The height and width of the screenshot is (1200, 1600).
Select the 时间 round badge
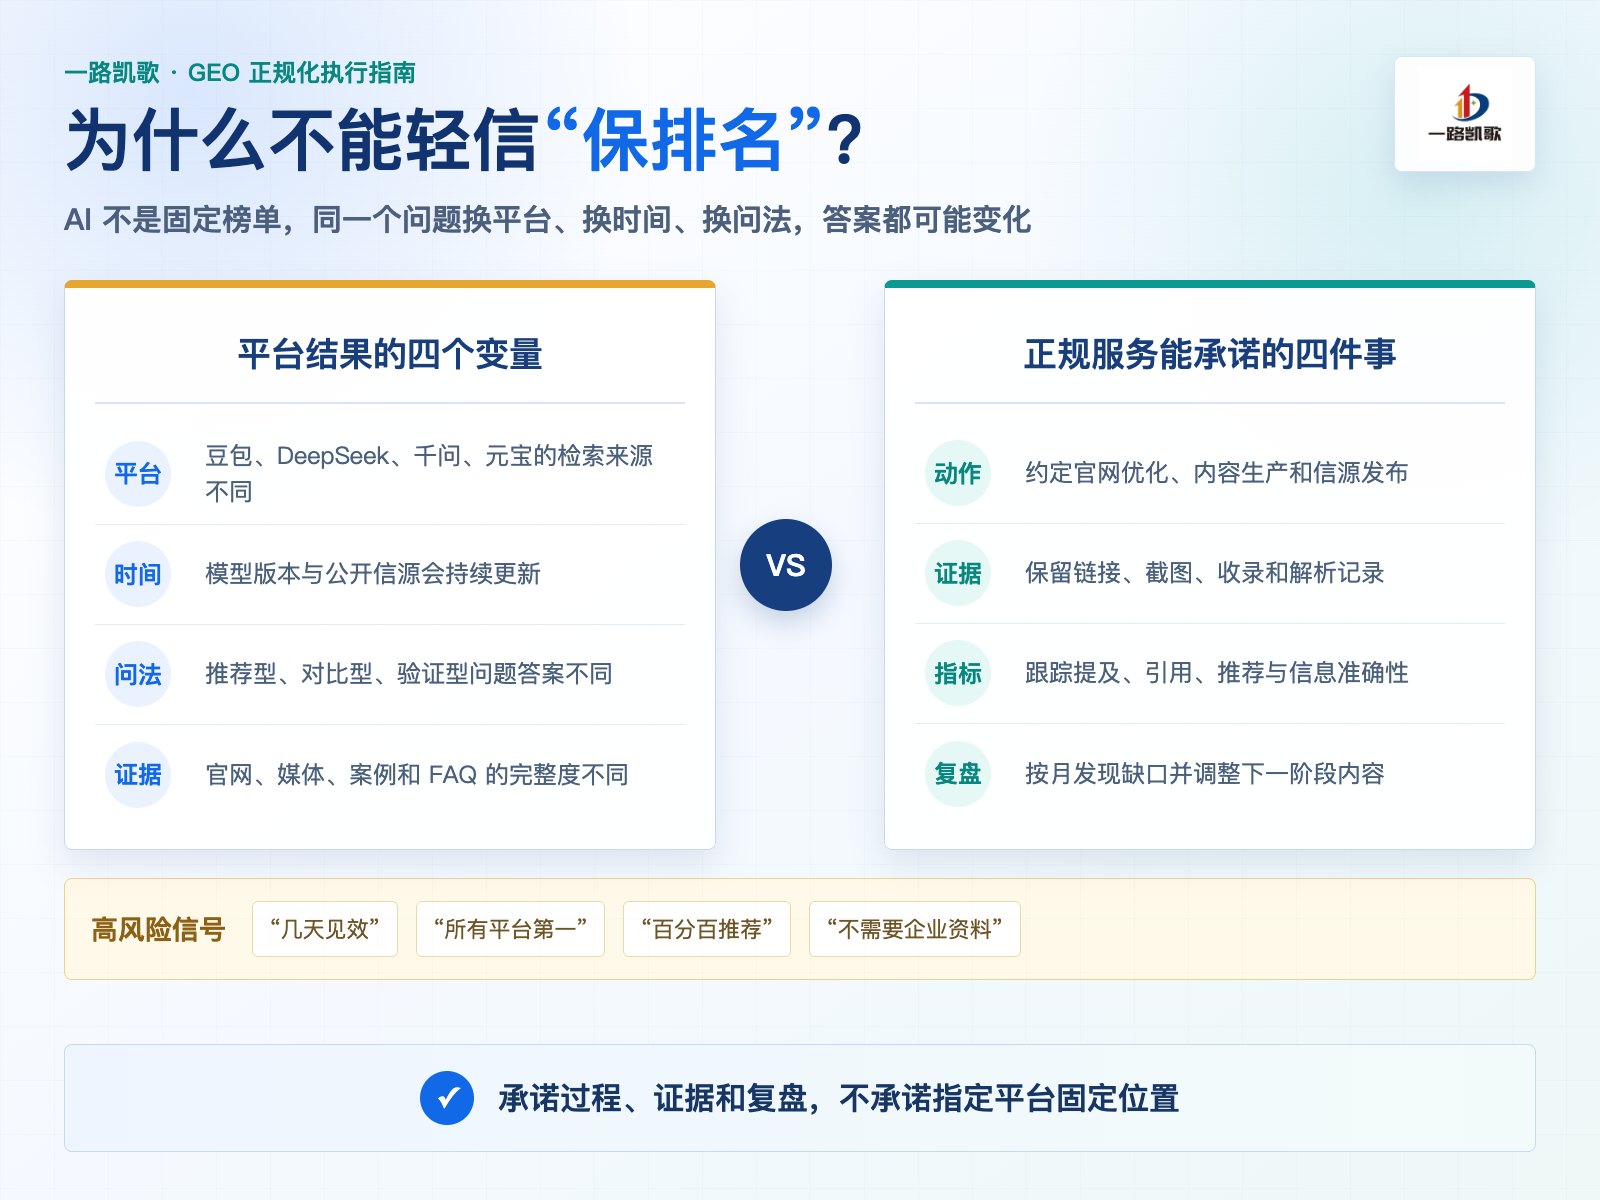click(138, 574)
